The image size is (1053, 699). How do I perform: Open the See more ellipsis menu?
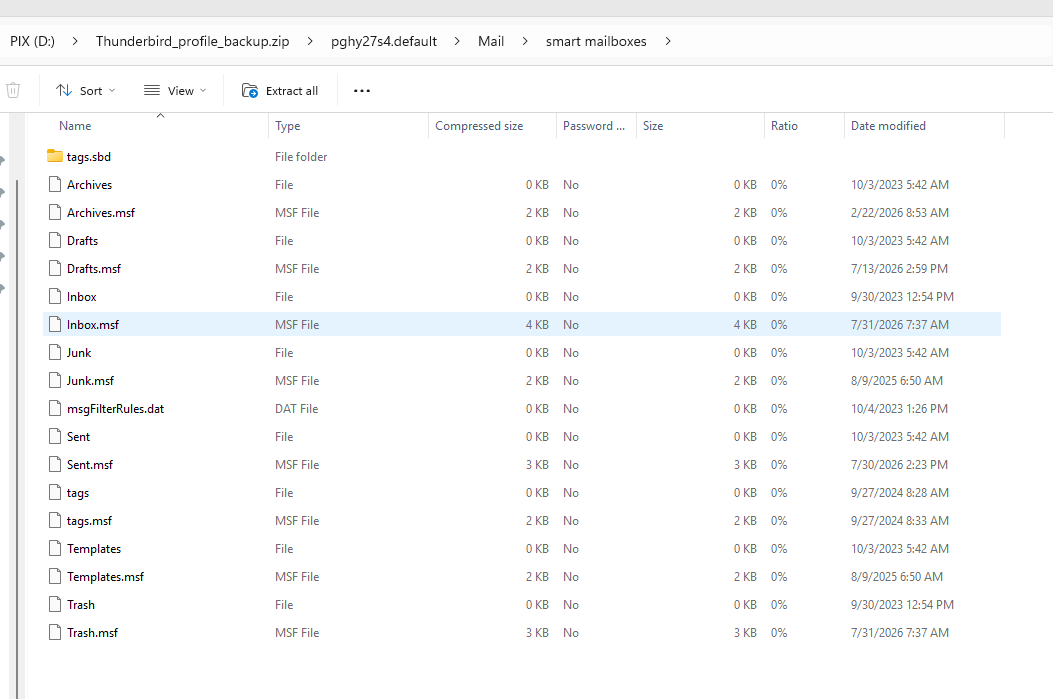[362, 91]
